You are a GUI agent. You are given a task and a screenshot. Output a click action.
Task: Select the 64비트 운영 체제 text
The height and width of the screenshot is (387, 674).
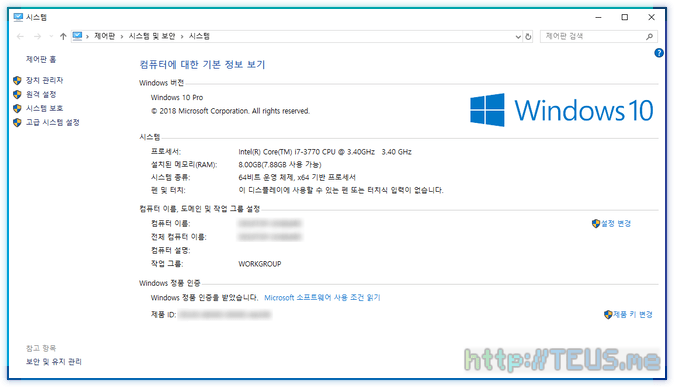point(297,177)
